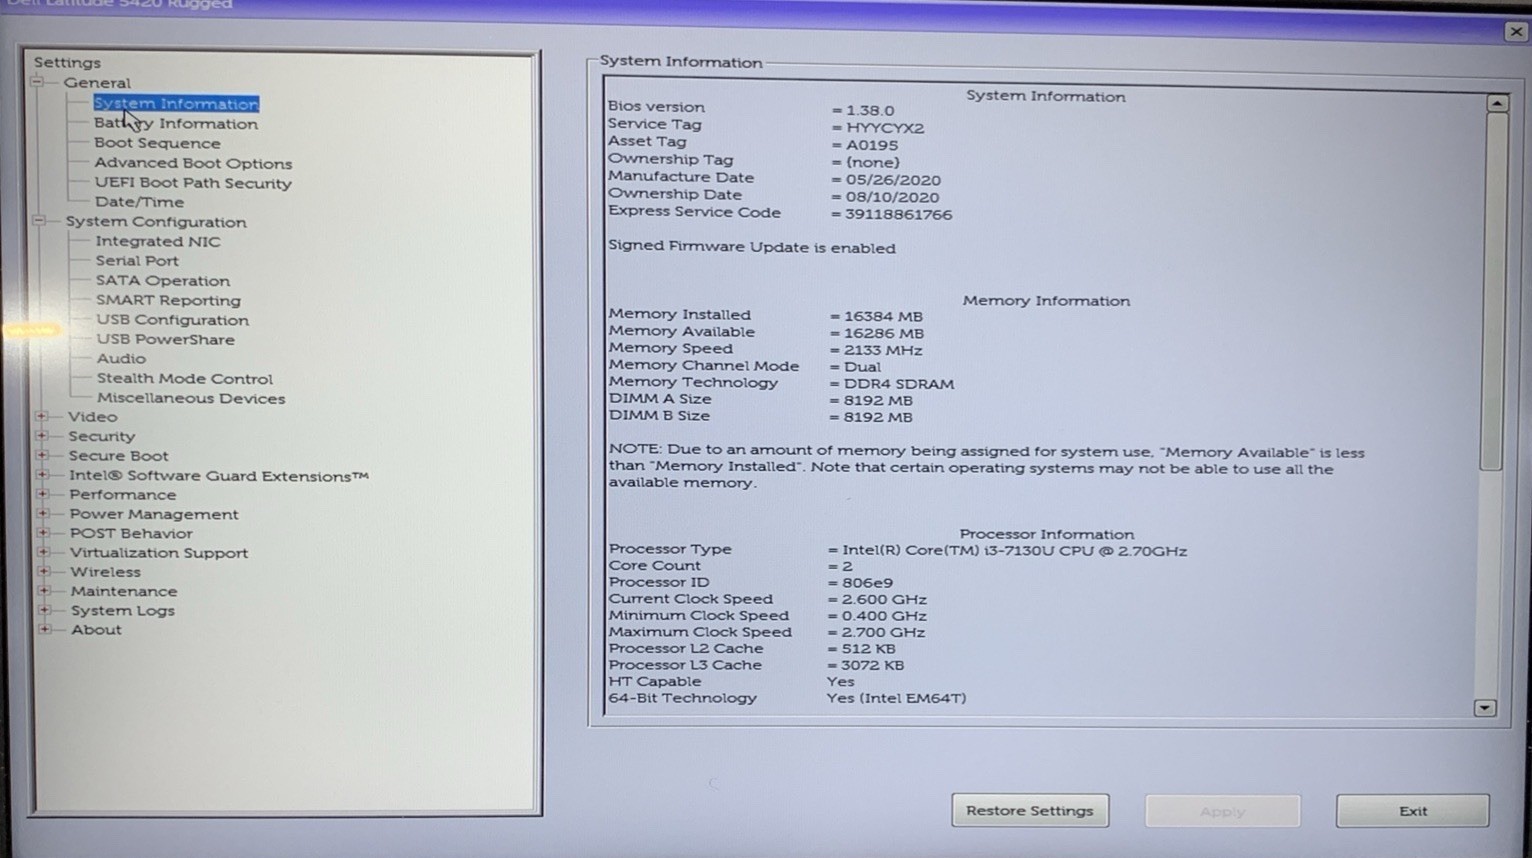Click Memory Installed value 16384 MB
This screenshot has width=1532, height=858.
[x=883, y=316]
